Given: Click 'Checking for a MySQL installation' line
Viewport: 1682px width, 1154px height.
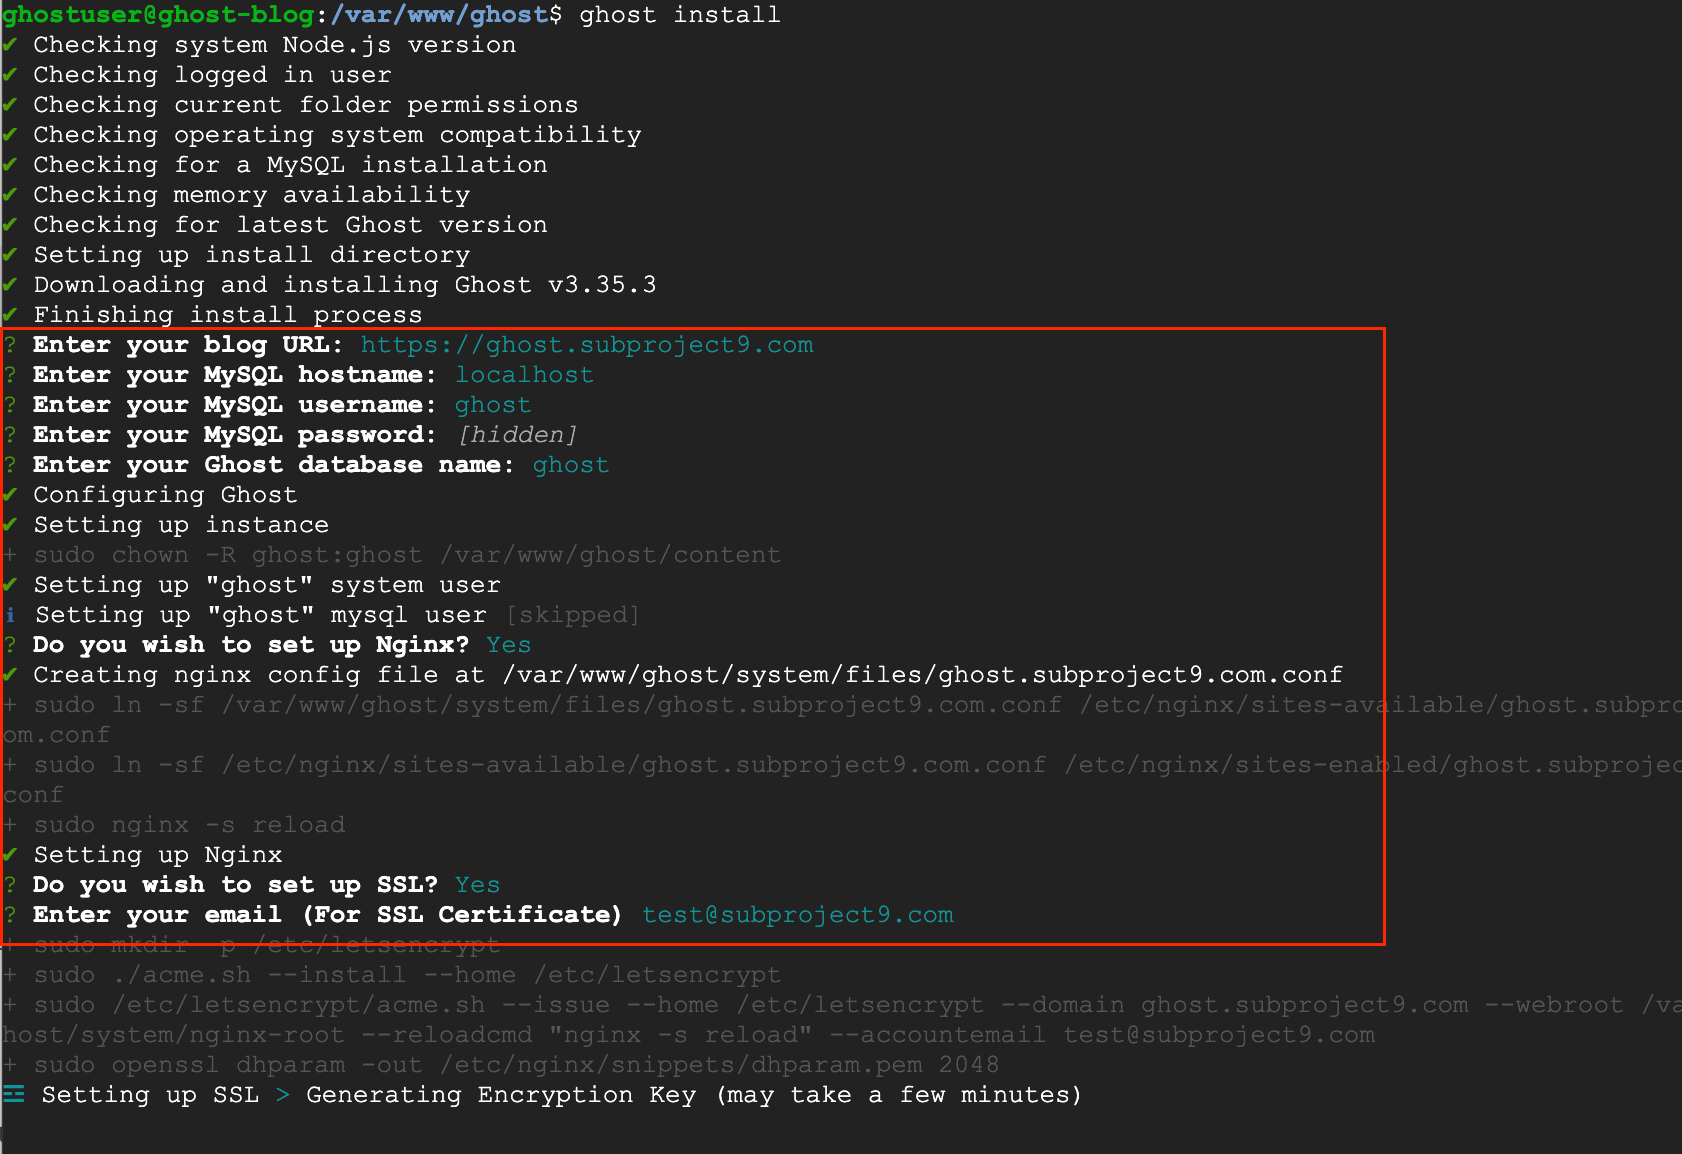Looking at the screenshot, I should click(290, 165).
